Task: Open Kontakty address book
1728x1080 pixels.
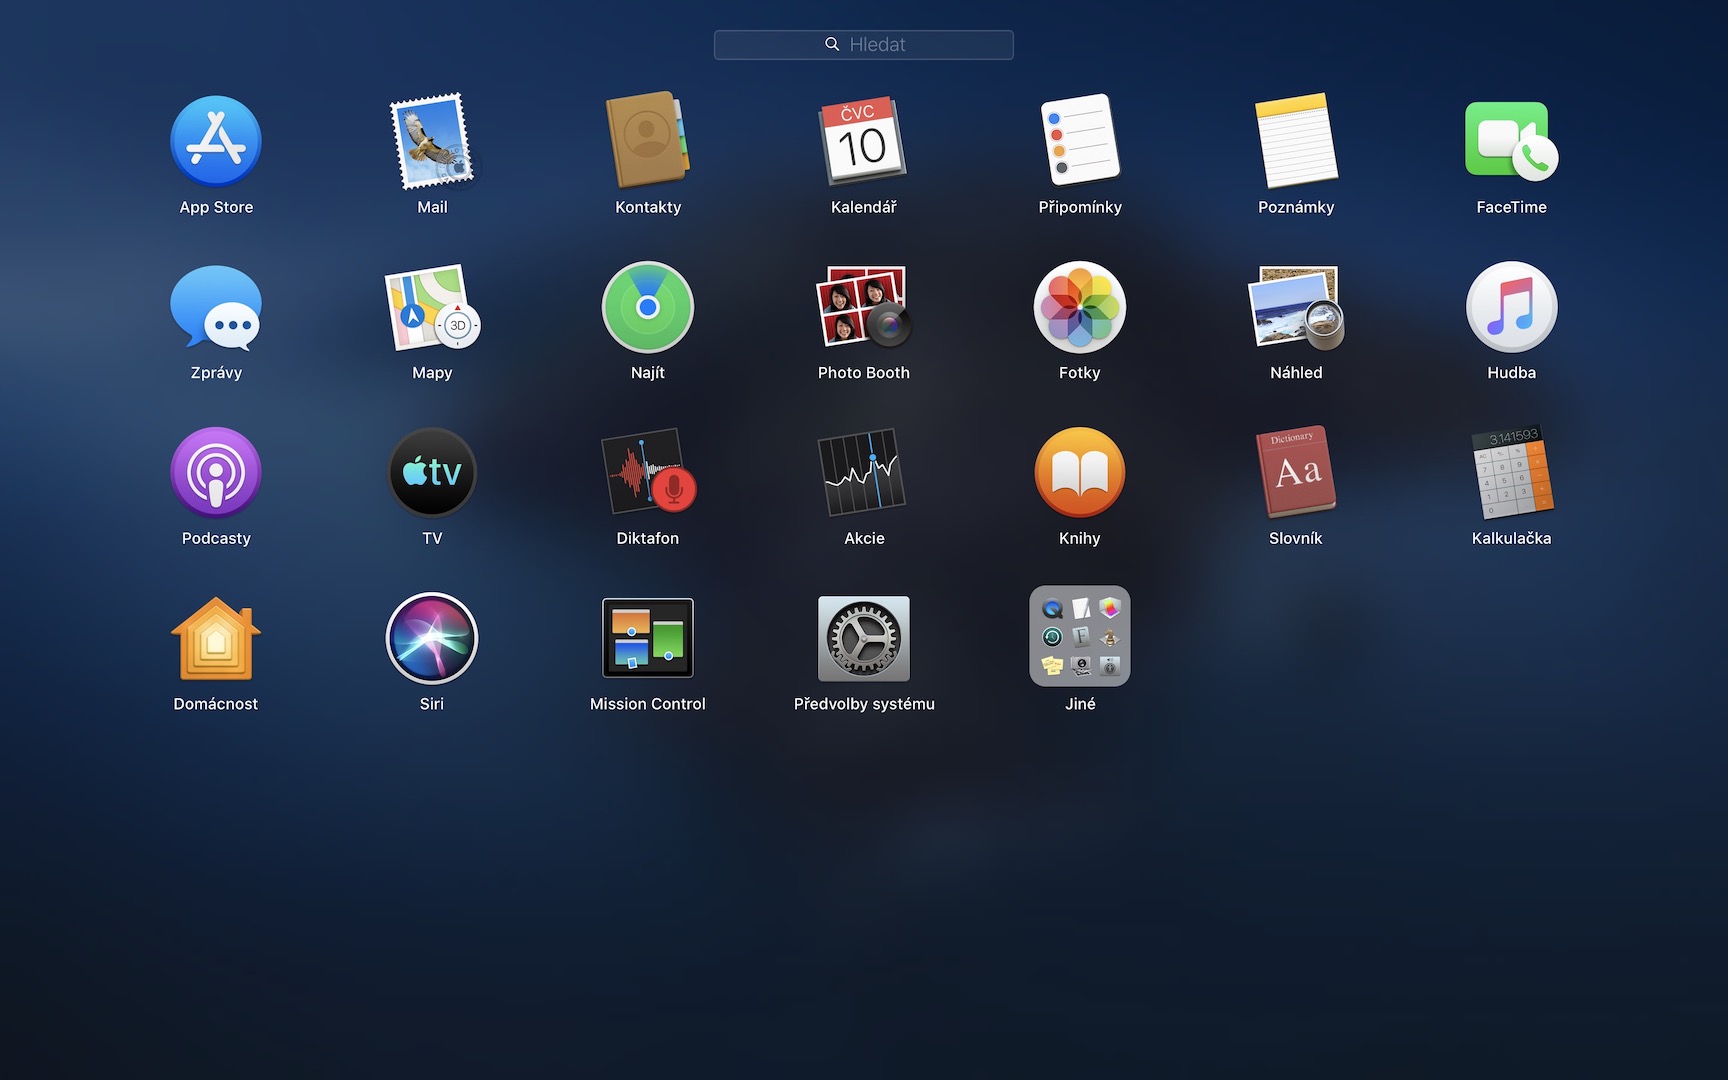Action: pos(648,141)
